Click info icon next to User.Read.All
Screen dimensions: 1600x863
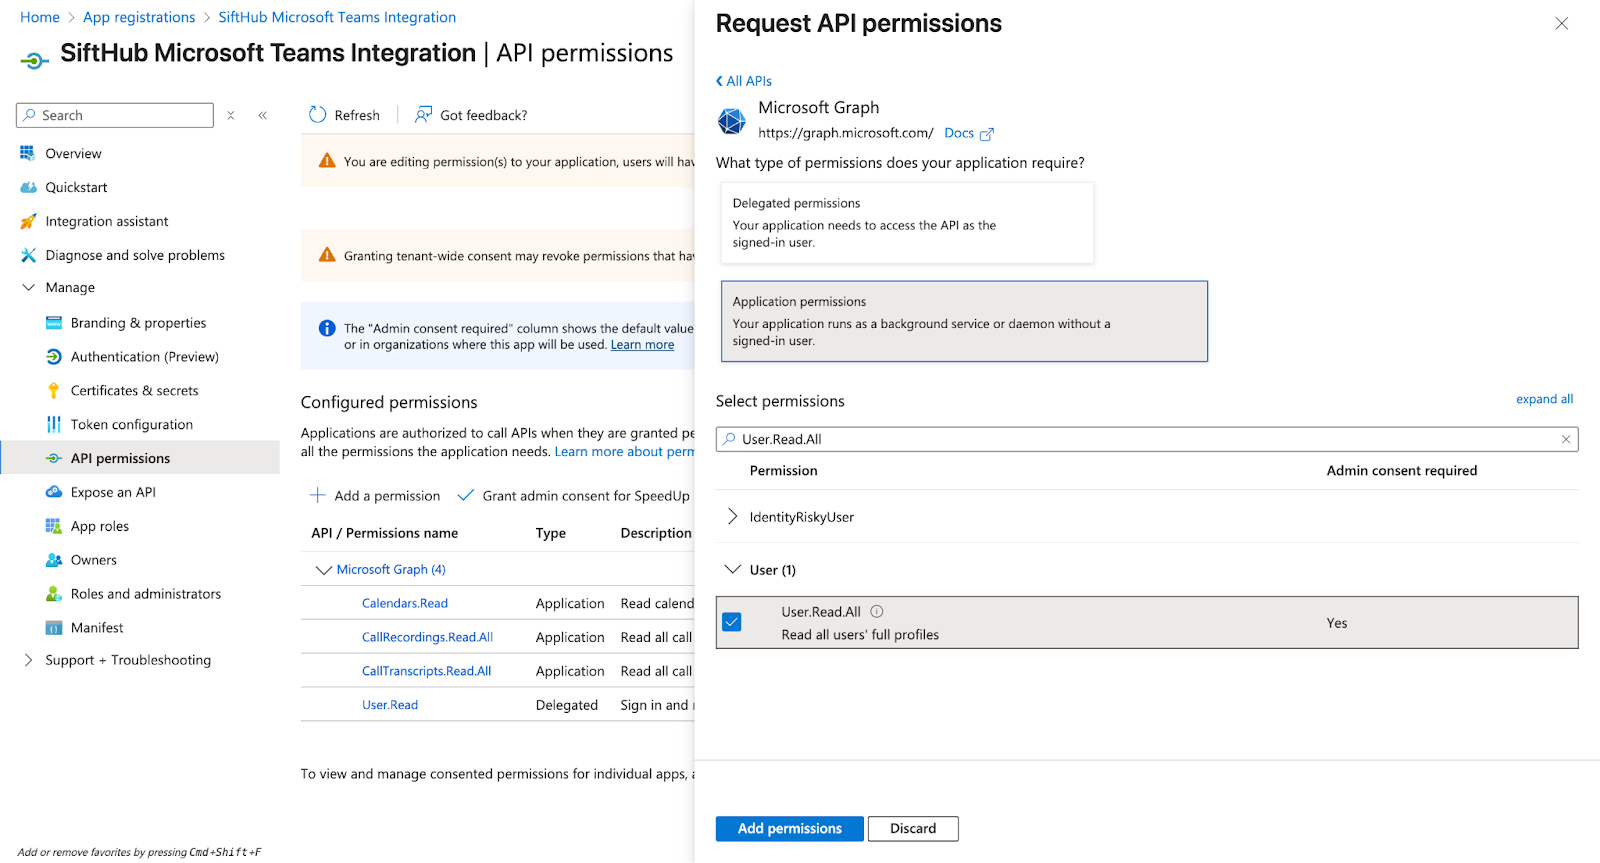(x=877, y=612)
